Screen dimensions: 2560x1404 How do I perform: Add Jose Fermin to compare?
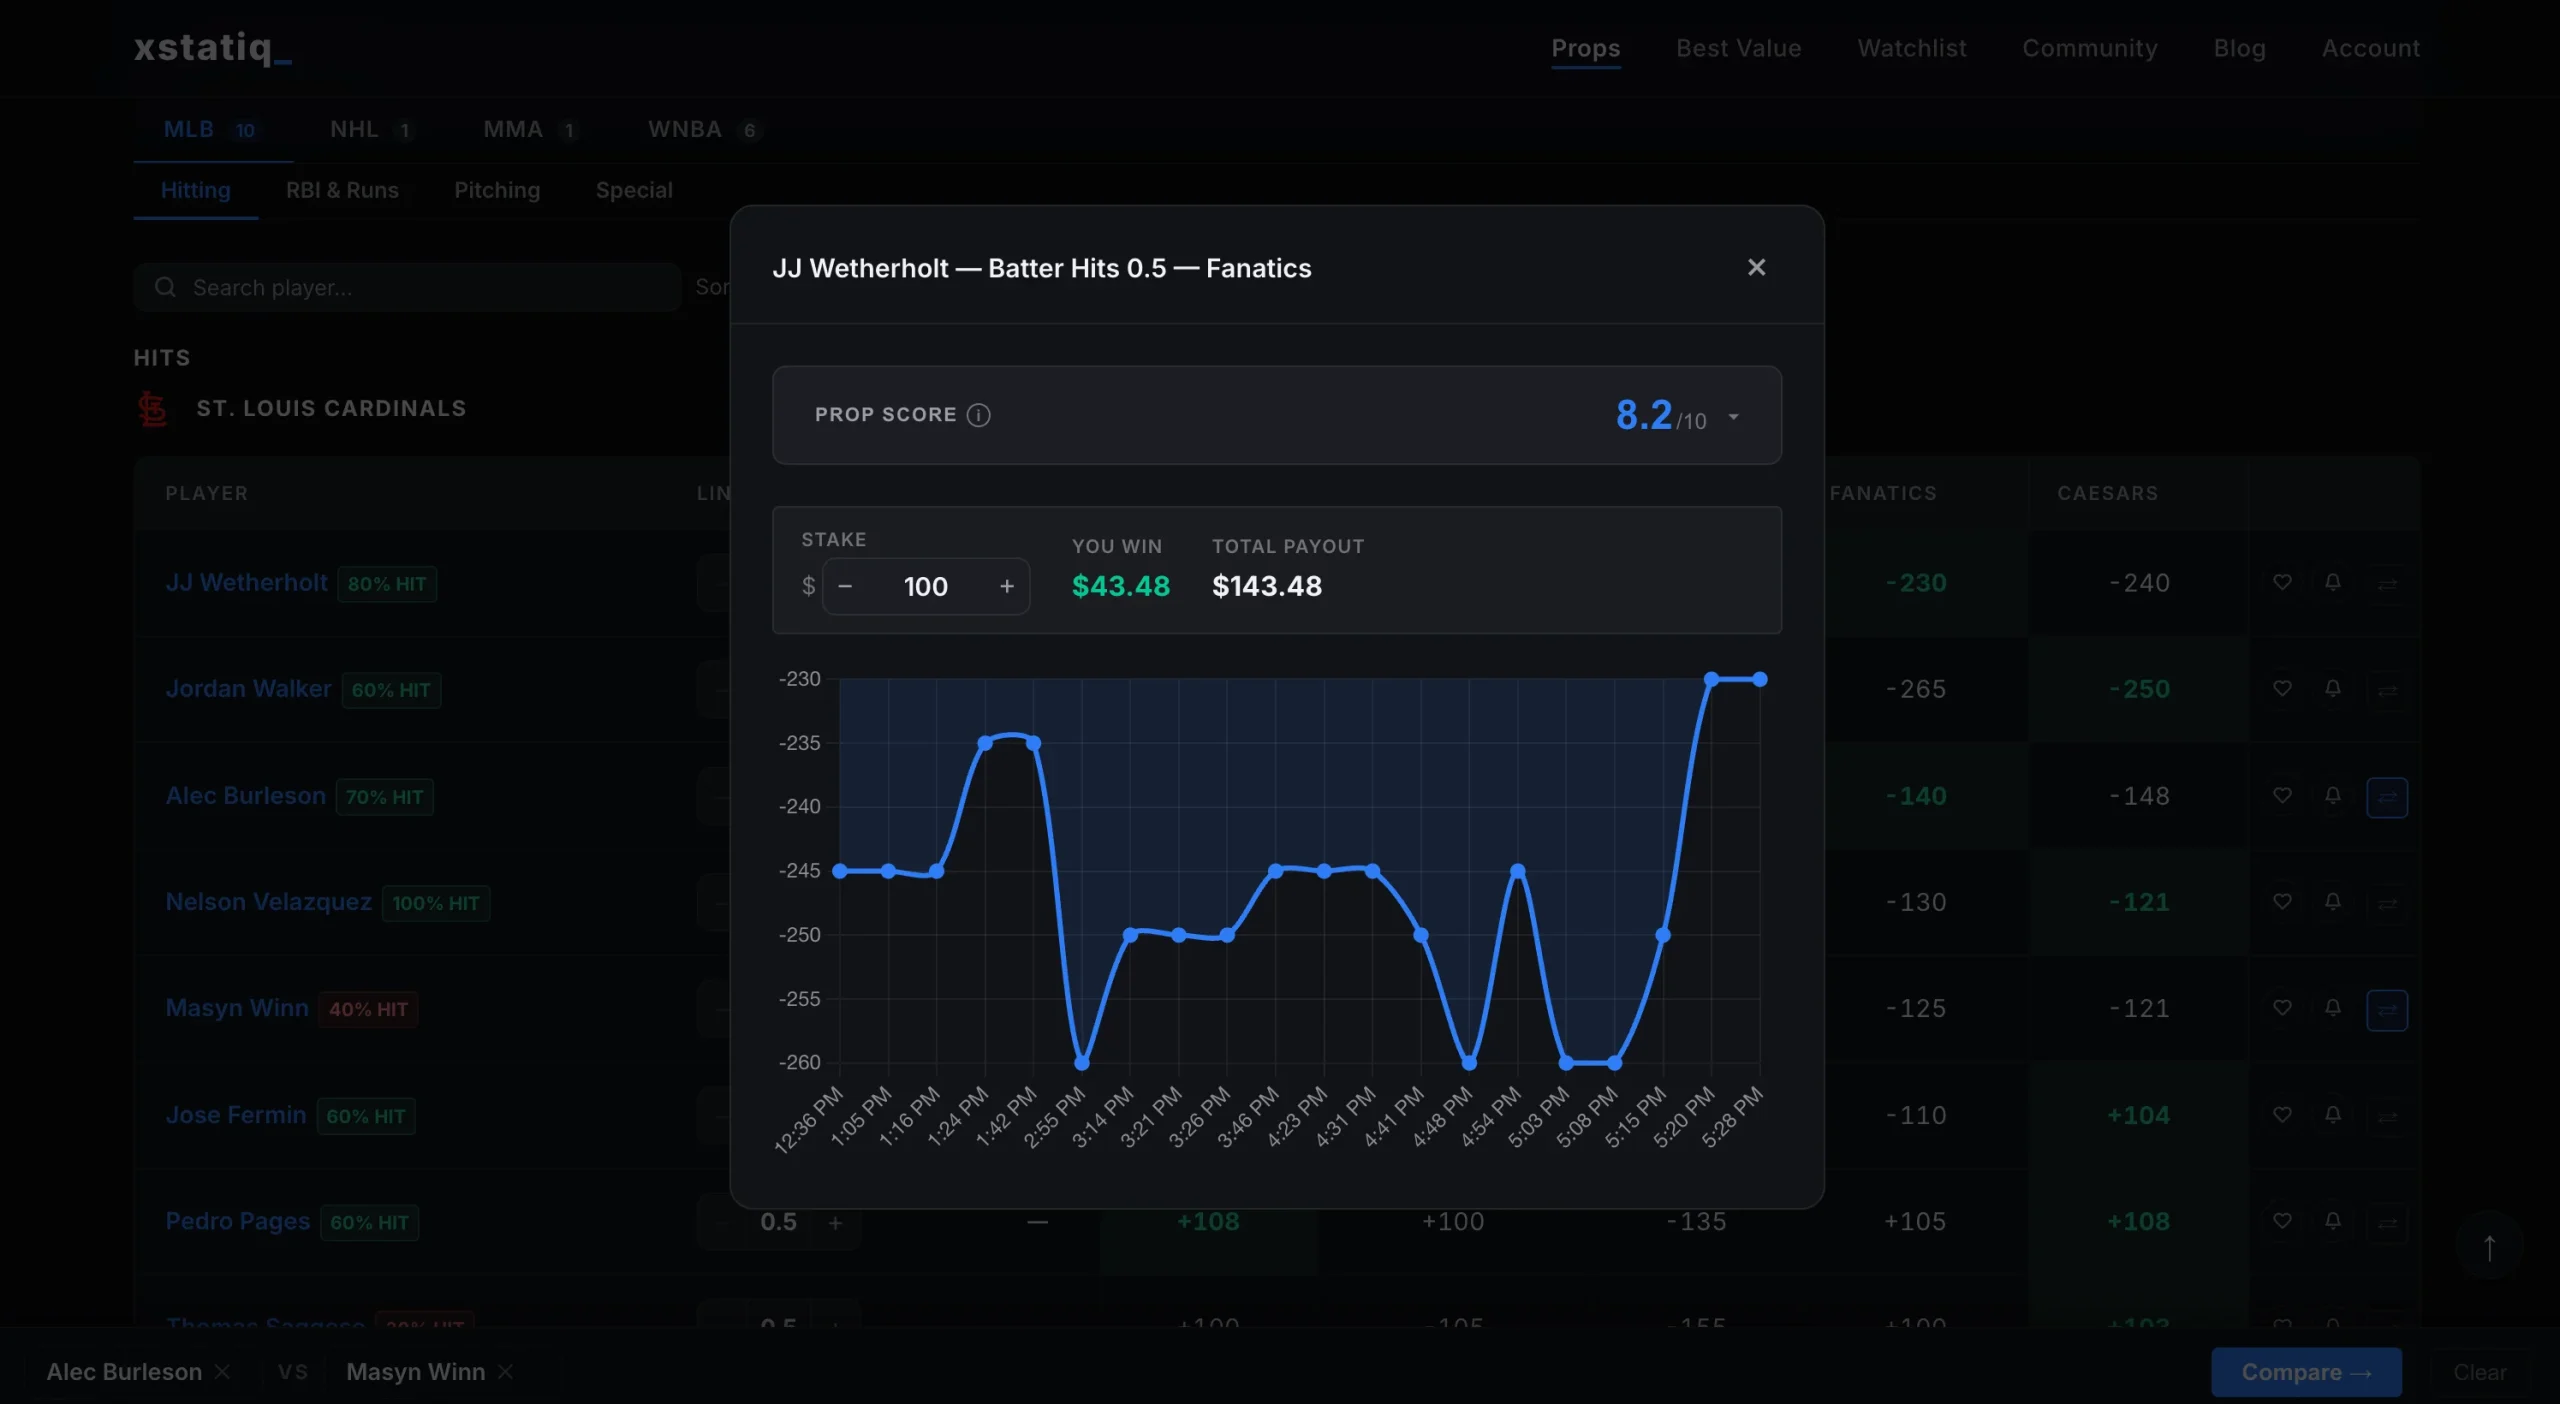2387,1116
